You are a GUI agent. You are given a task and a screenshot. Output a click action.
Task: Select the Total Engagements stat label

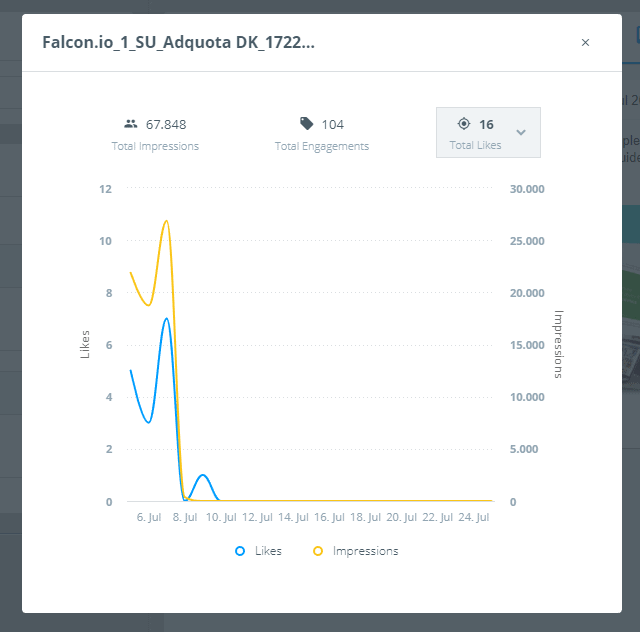click(322, 146)
